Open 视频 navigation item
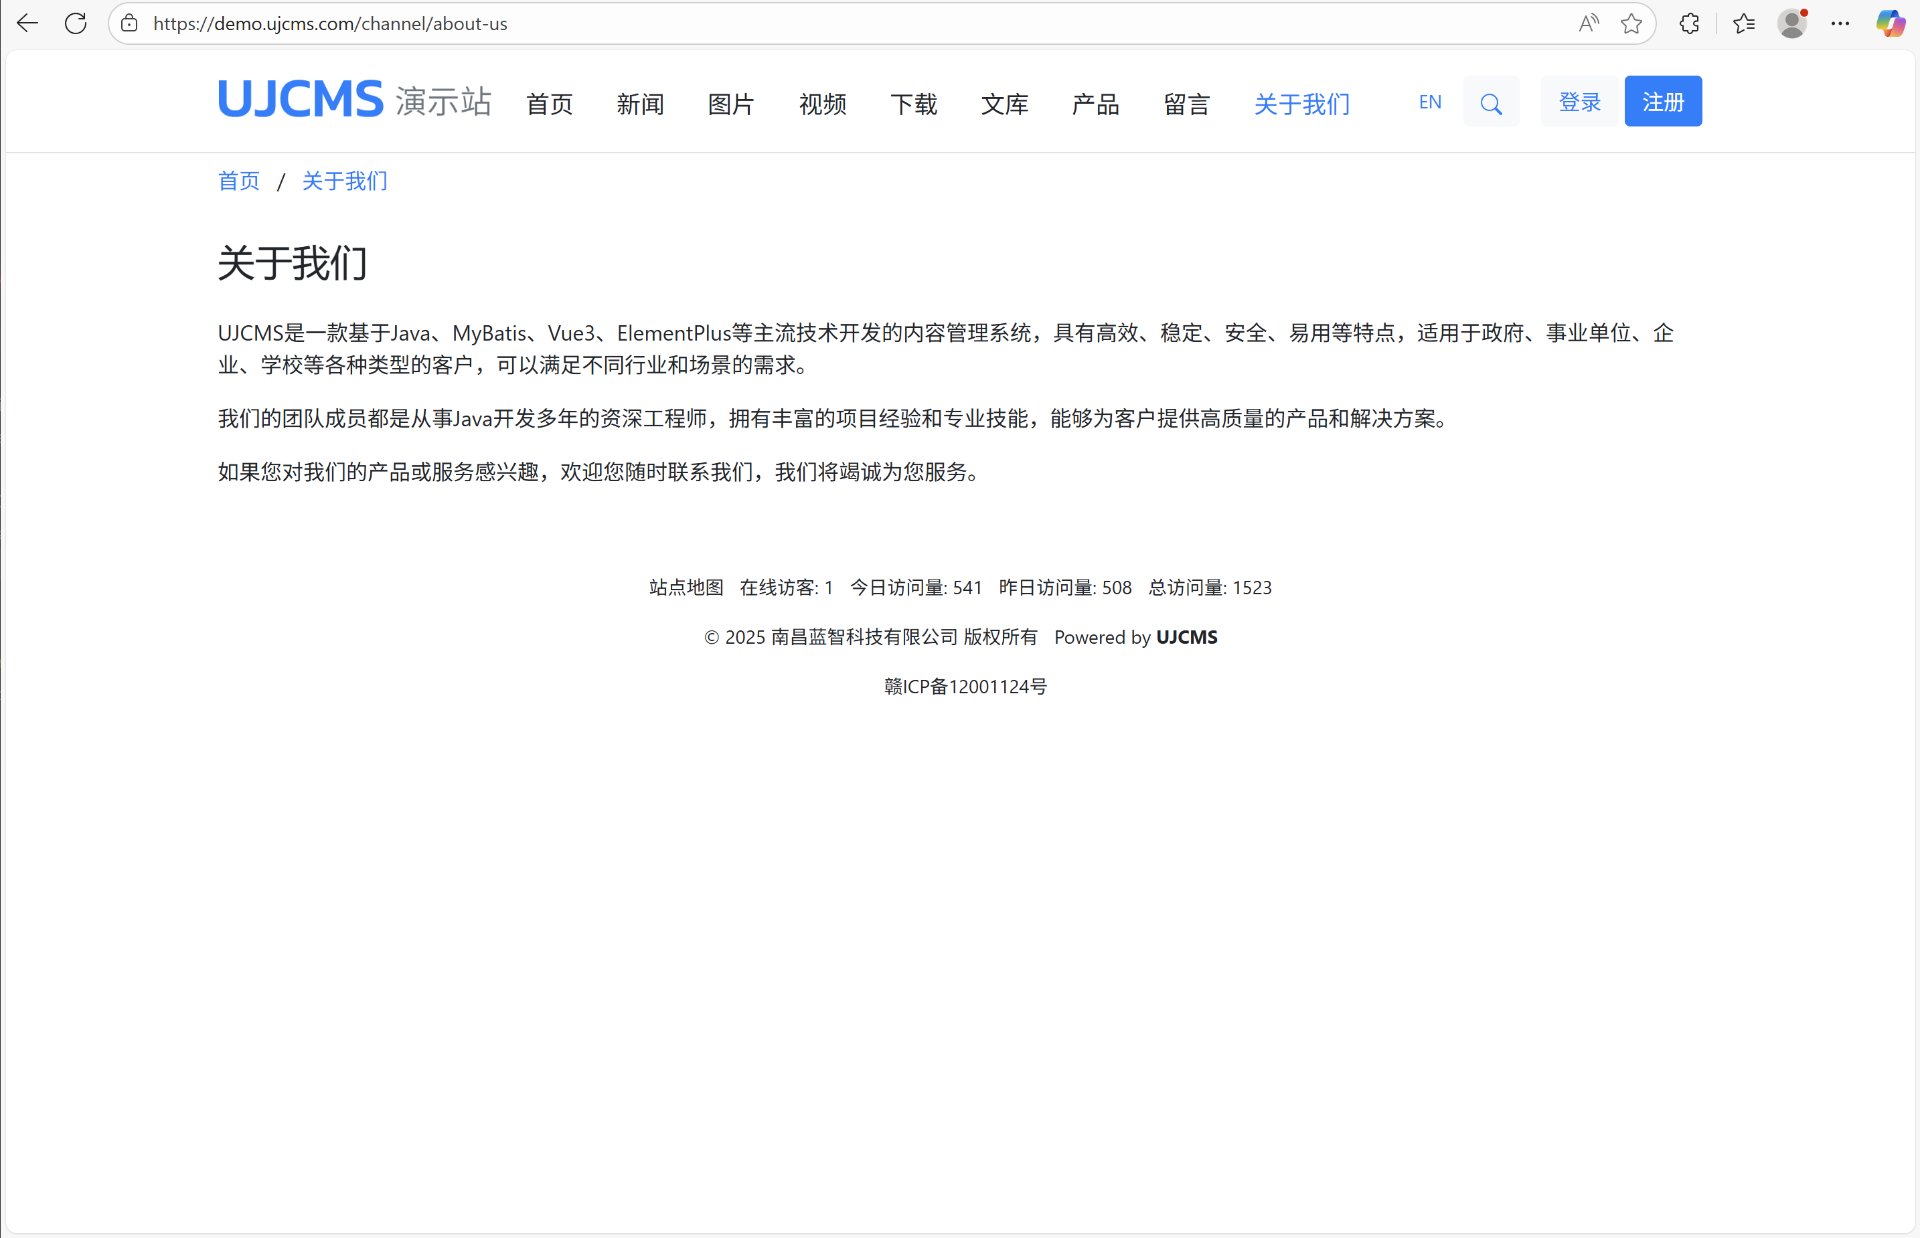This screenshot has height=1238, width=1920. point(823,103)
